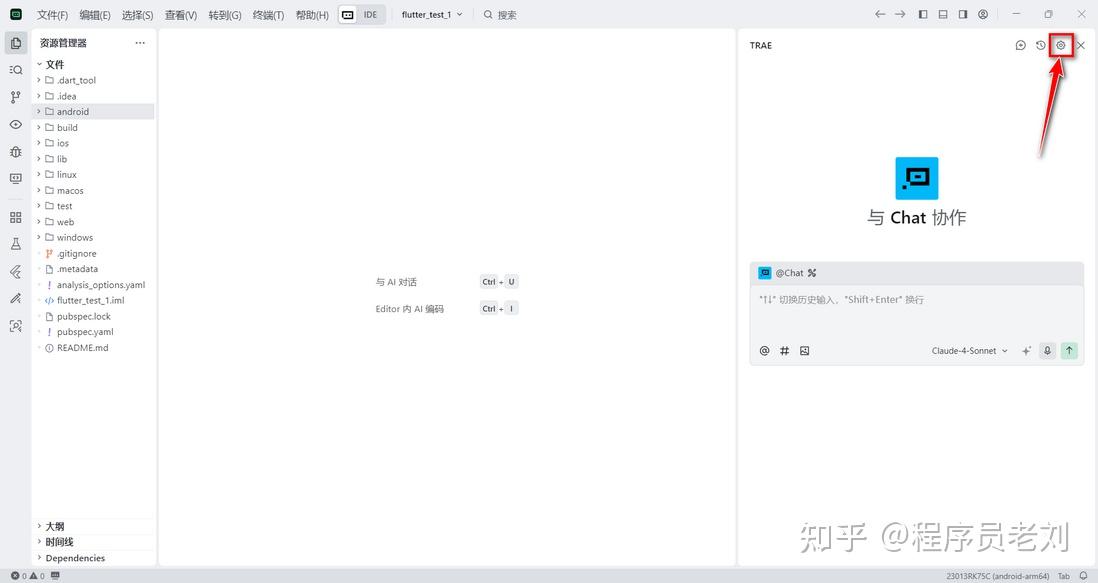The height and width of the screenshot is (583, 1098).
Task: Open TRAE settings gear in chat panel
Action: point(1060,45)
